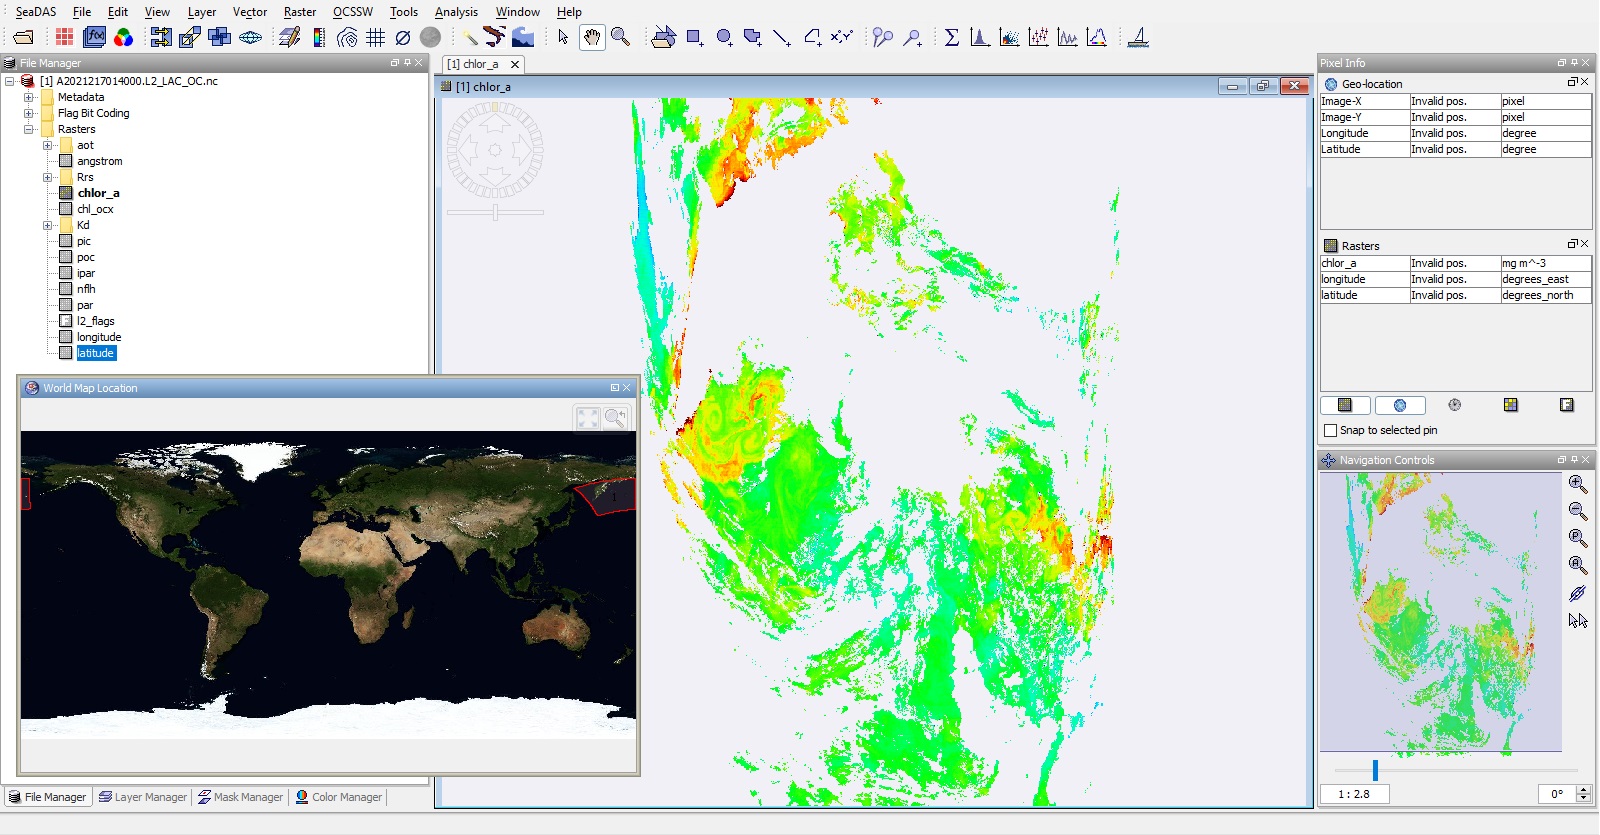This screenshot has height=835, width=1600.
Task: Click the zoom slider in Navigation Controls
Action: [x=1375, y=770]
